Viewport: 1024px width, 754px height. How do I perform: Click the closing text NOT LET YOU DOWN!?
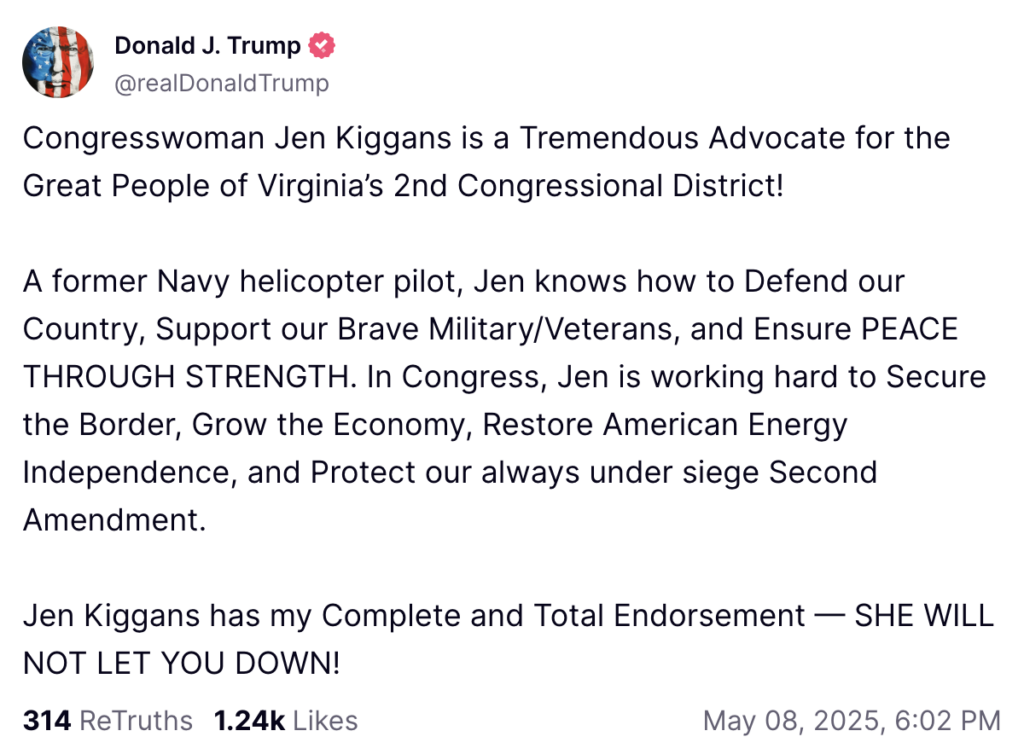click(180, 663)
